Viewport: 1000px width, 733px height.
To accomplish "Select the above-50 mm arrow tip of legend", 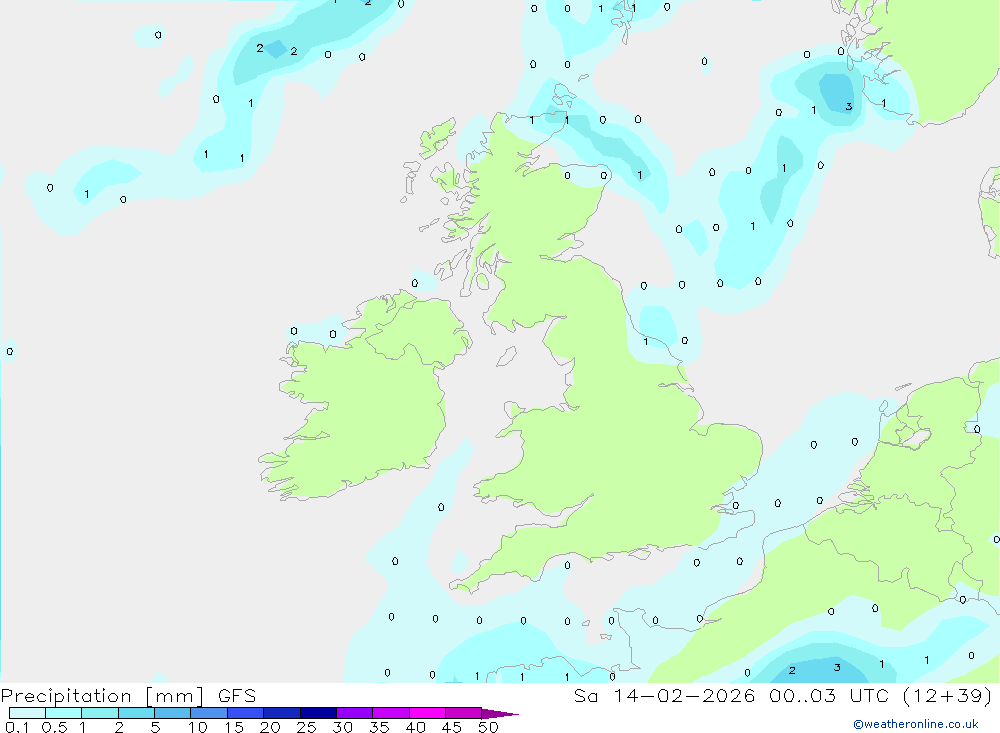I will tap(500, 713).
